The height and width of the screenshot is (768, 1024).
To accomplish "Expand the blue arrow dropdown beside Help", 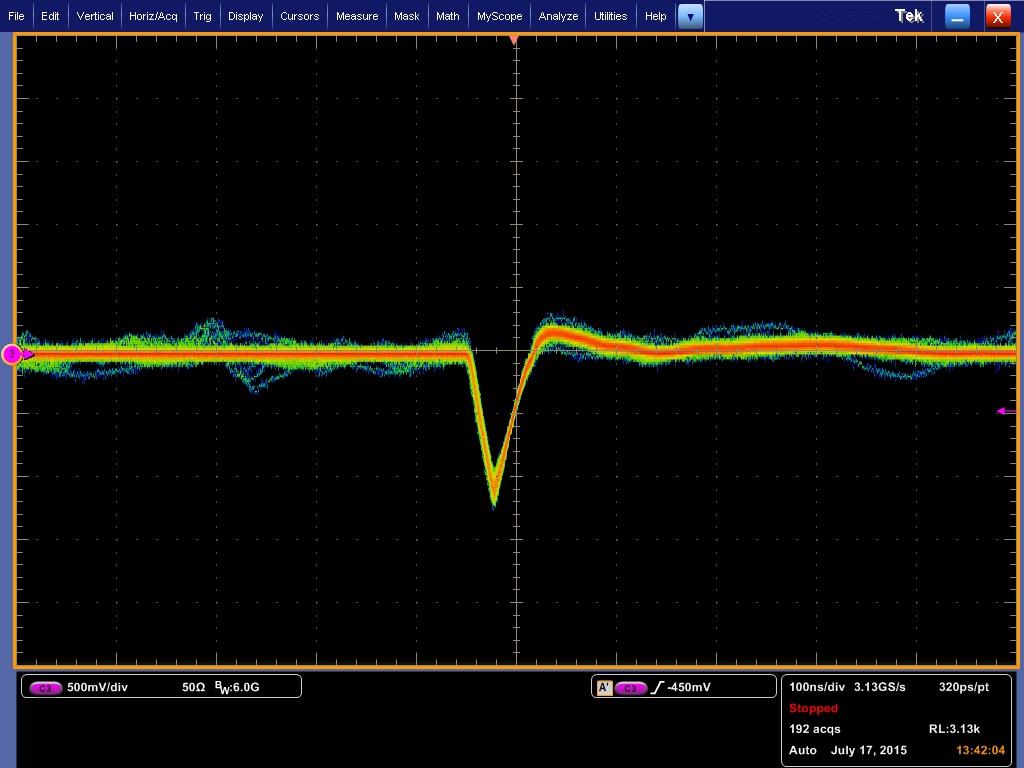I will 690,16.
